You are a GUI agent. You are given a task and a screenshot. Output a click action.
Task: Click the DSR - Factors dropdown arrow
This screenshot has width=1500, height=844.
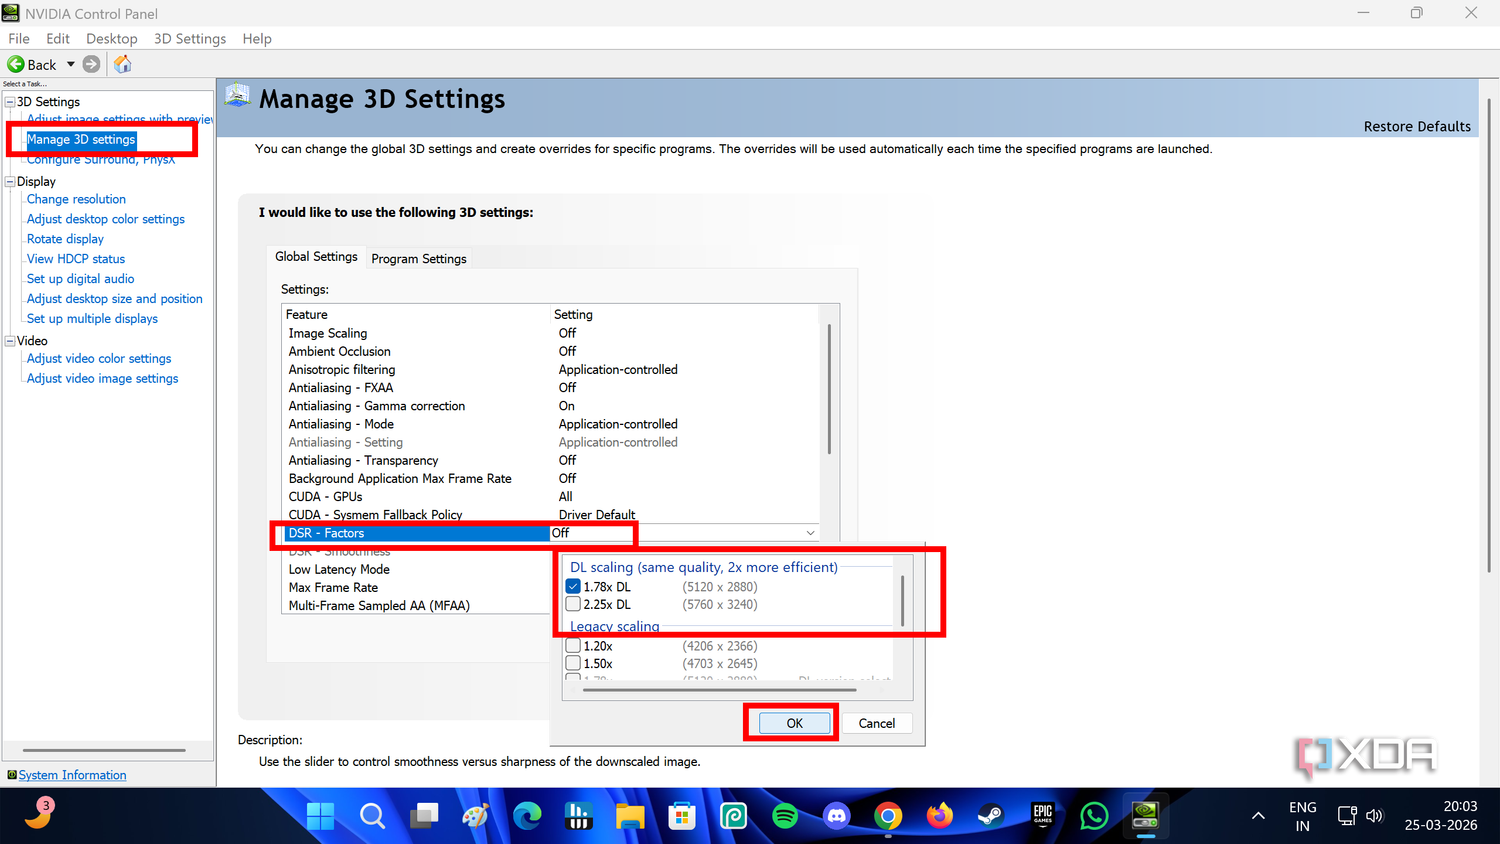click(810, 533)
